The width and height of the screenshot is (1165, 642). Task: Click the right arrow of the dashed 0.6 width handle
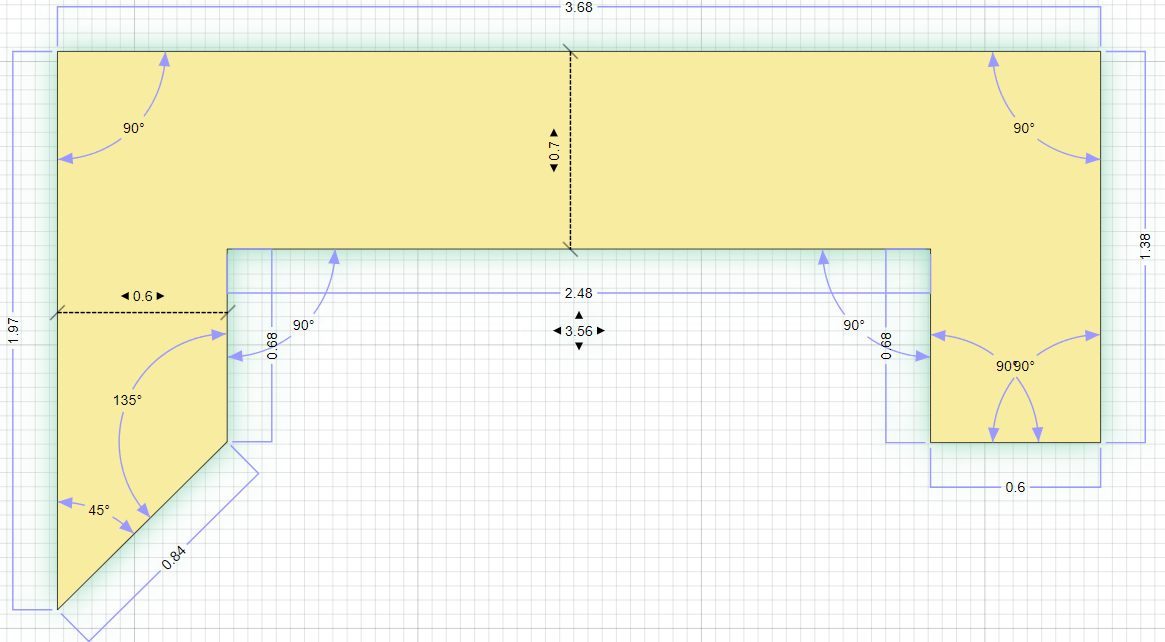coord(160,296)
